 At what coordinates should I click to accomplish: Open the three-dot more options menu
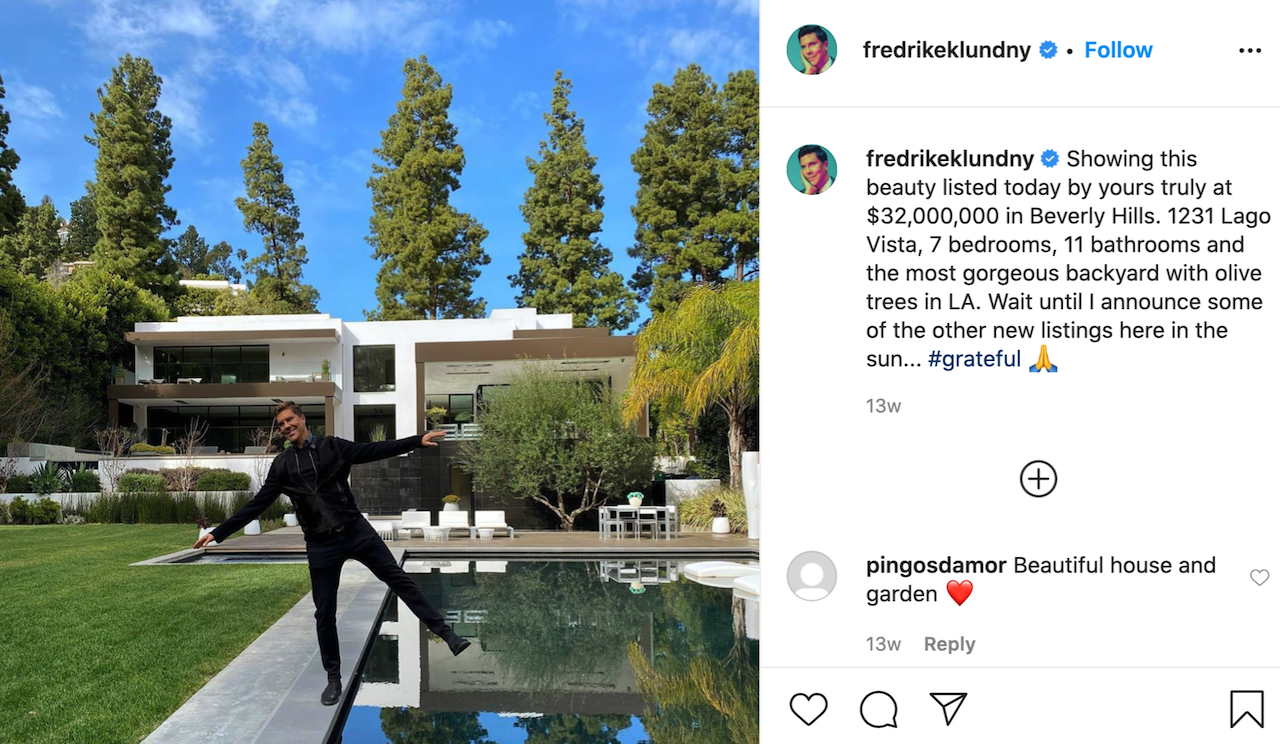1250,50
